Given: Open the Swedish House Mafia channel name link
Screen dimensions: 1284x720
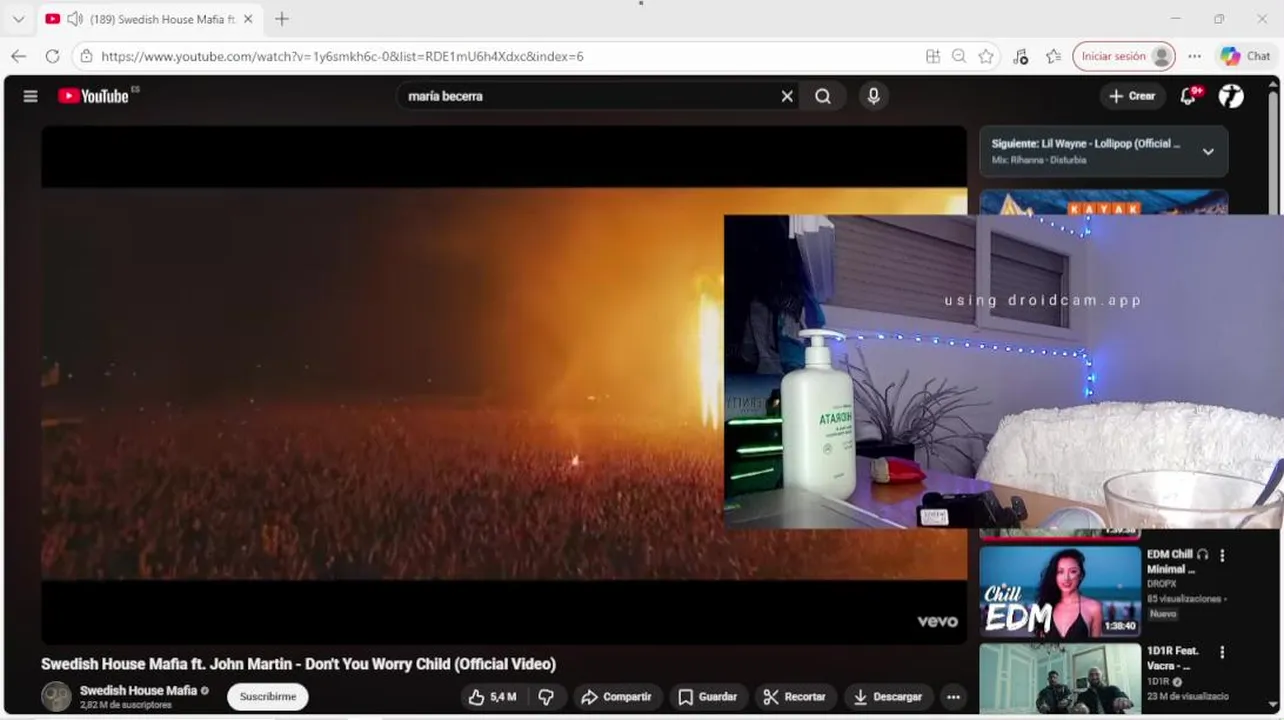Looking at the screenshot, I should coord(138,690).
